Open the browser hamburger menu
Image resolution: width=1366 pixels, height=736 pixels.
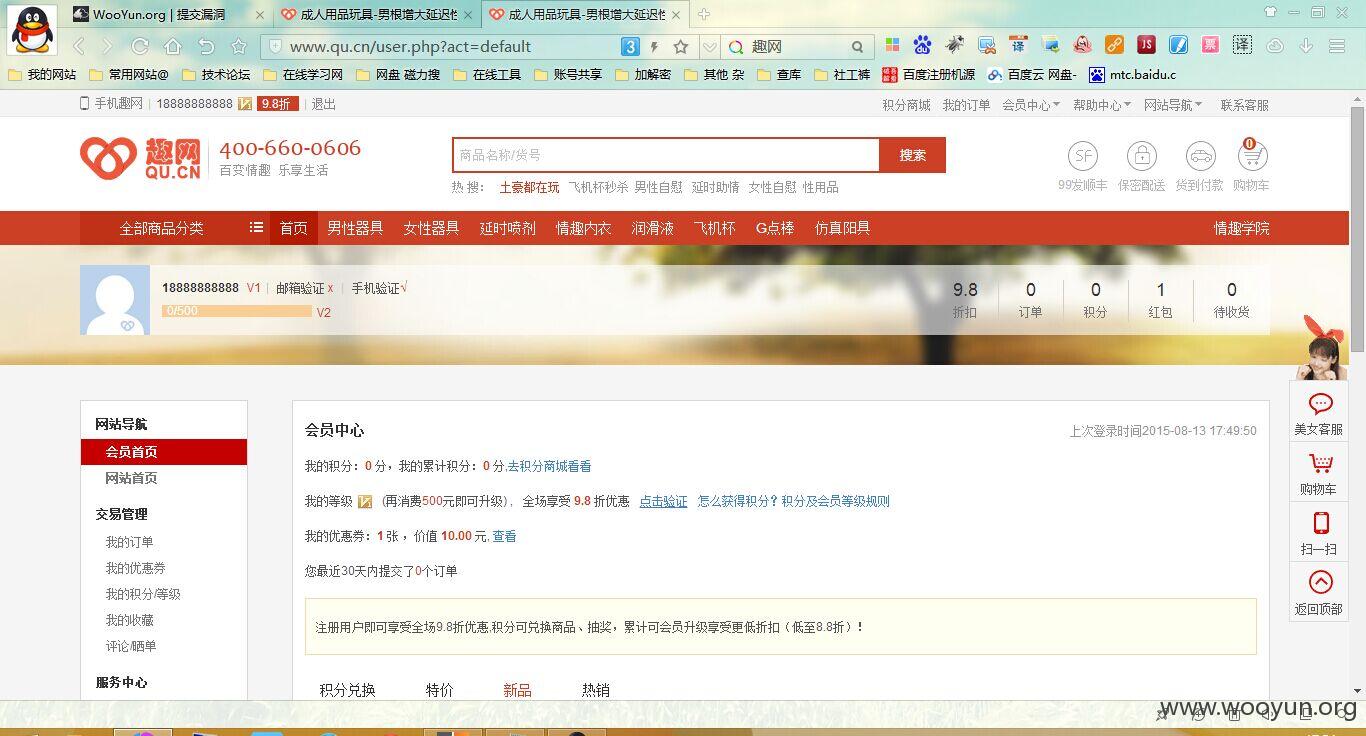click(x=1337, y=46)
